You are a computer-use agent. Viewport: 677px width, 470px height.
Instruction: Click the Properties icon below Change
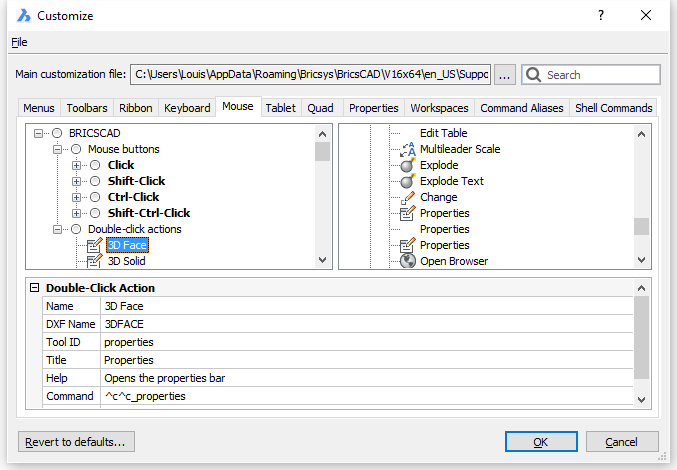pyautogui.click(x=407, y=213)
